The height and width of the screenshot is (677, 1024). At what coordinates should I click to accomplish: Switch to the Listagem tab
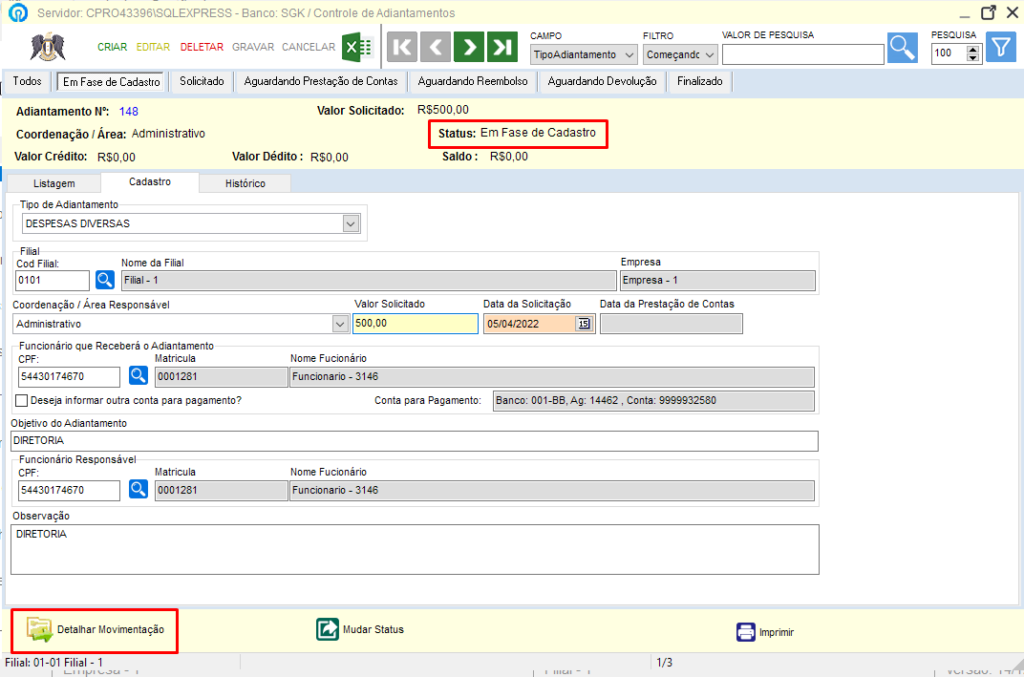54,183
